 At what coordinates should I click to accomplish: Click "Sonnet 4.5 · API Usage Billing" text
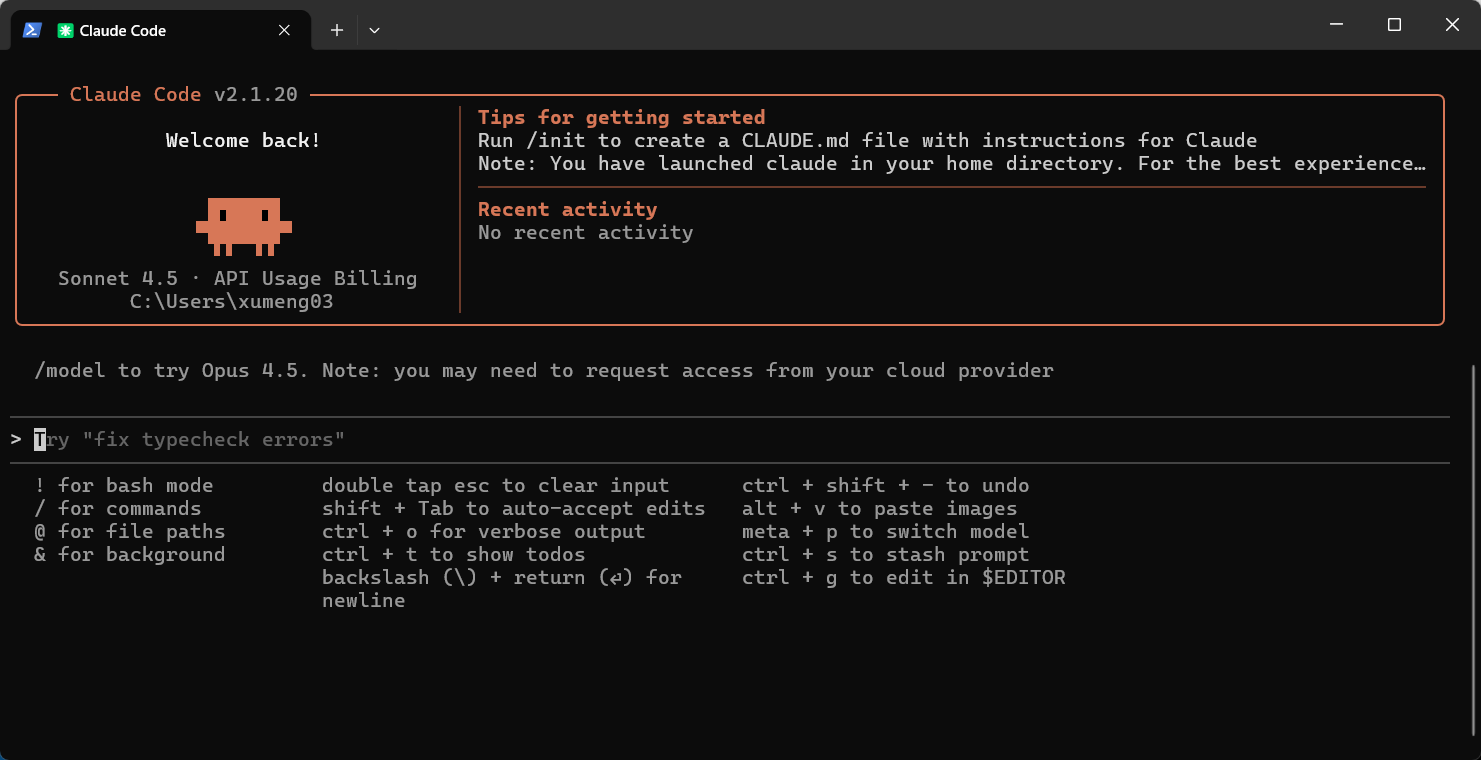[x=237, y=278]
